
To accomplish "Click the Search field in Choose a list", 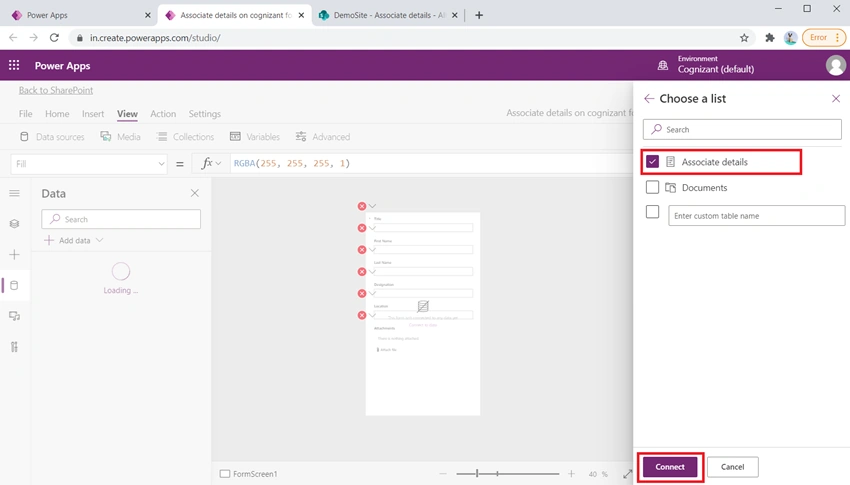I will [x=742, y=130].
